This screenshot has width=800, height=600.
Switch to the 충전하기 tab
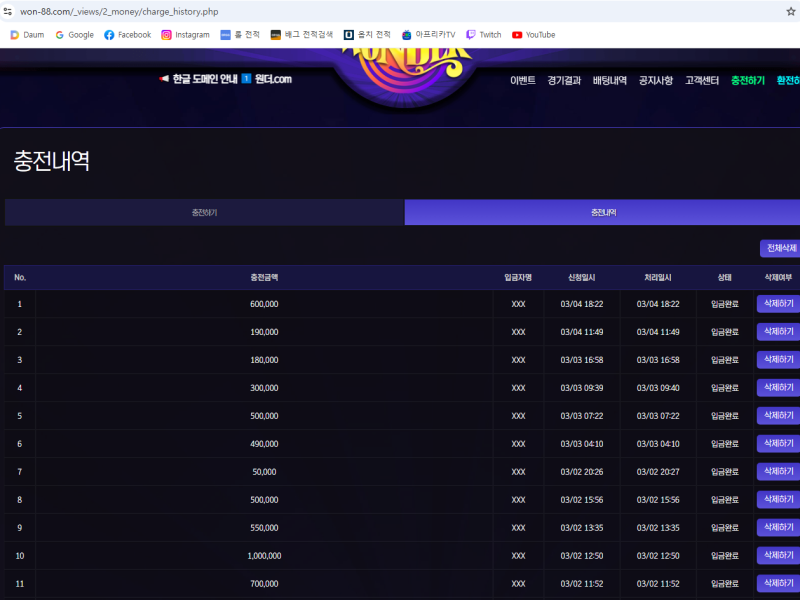[204, 213]
